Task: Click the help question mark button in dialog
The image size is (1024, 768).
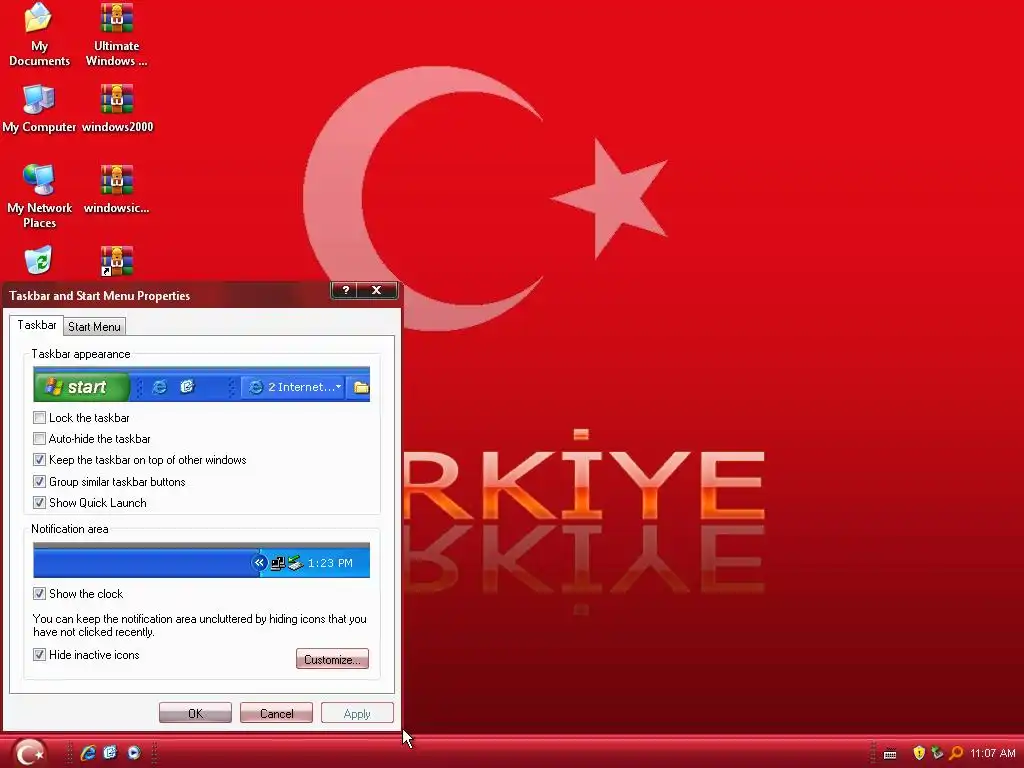Action: tap(345, 290)
